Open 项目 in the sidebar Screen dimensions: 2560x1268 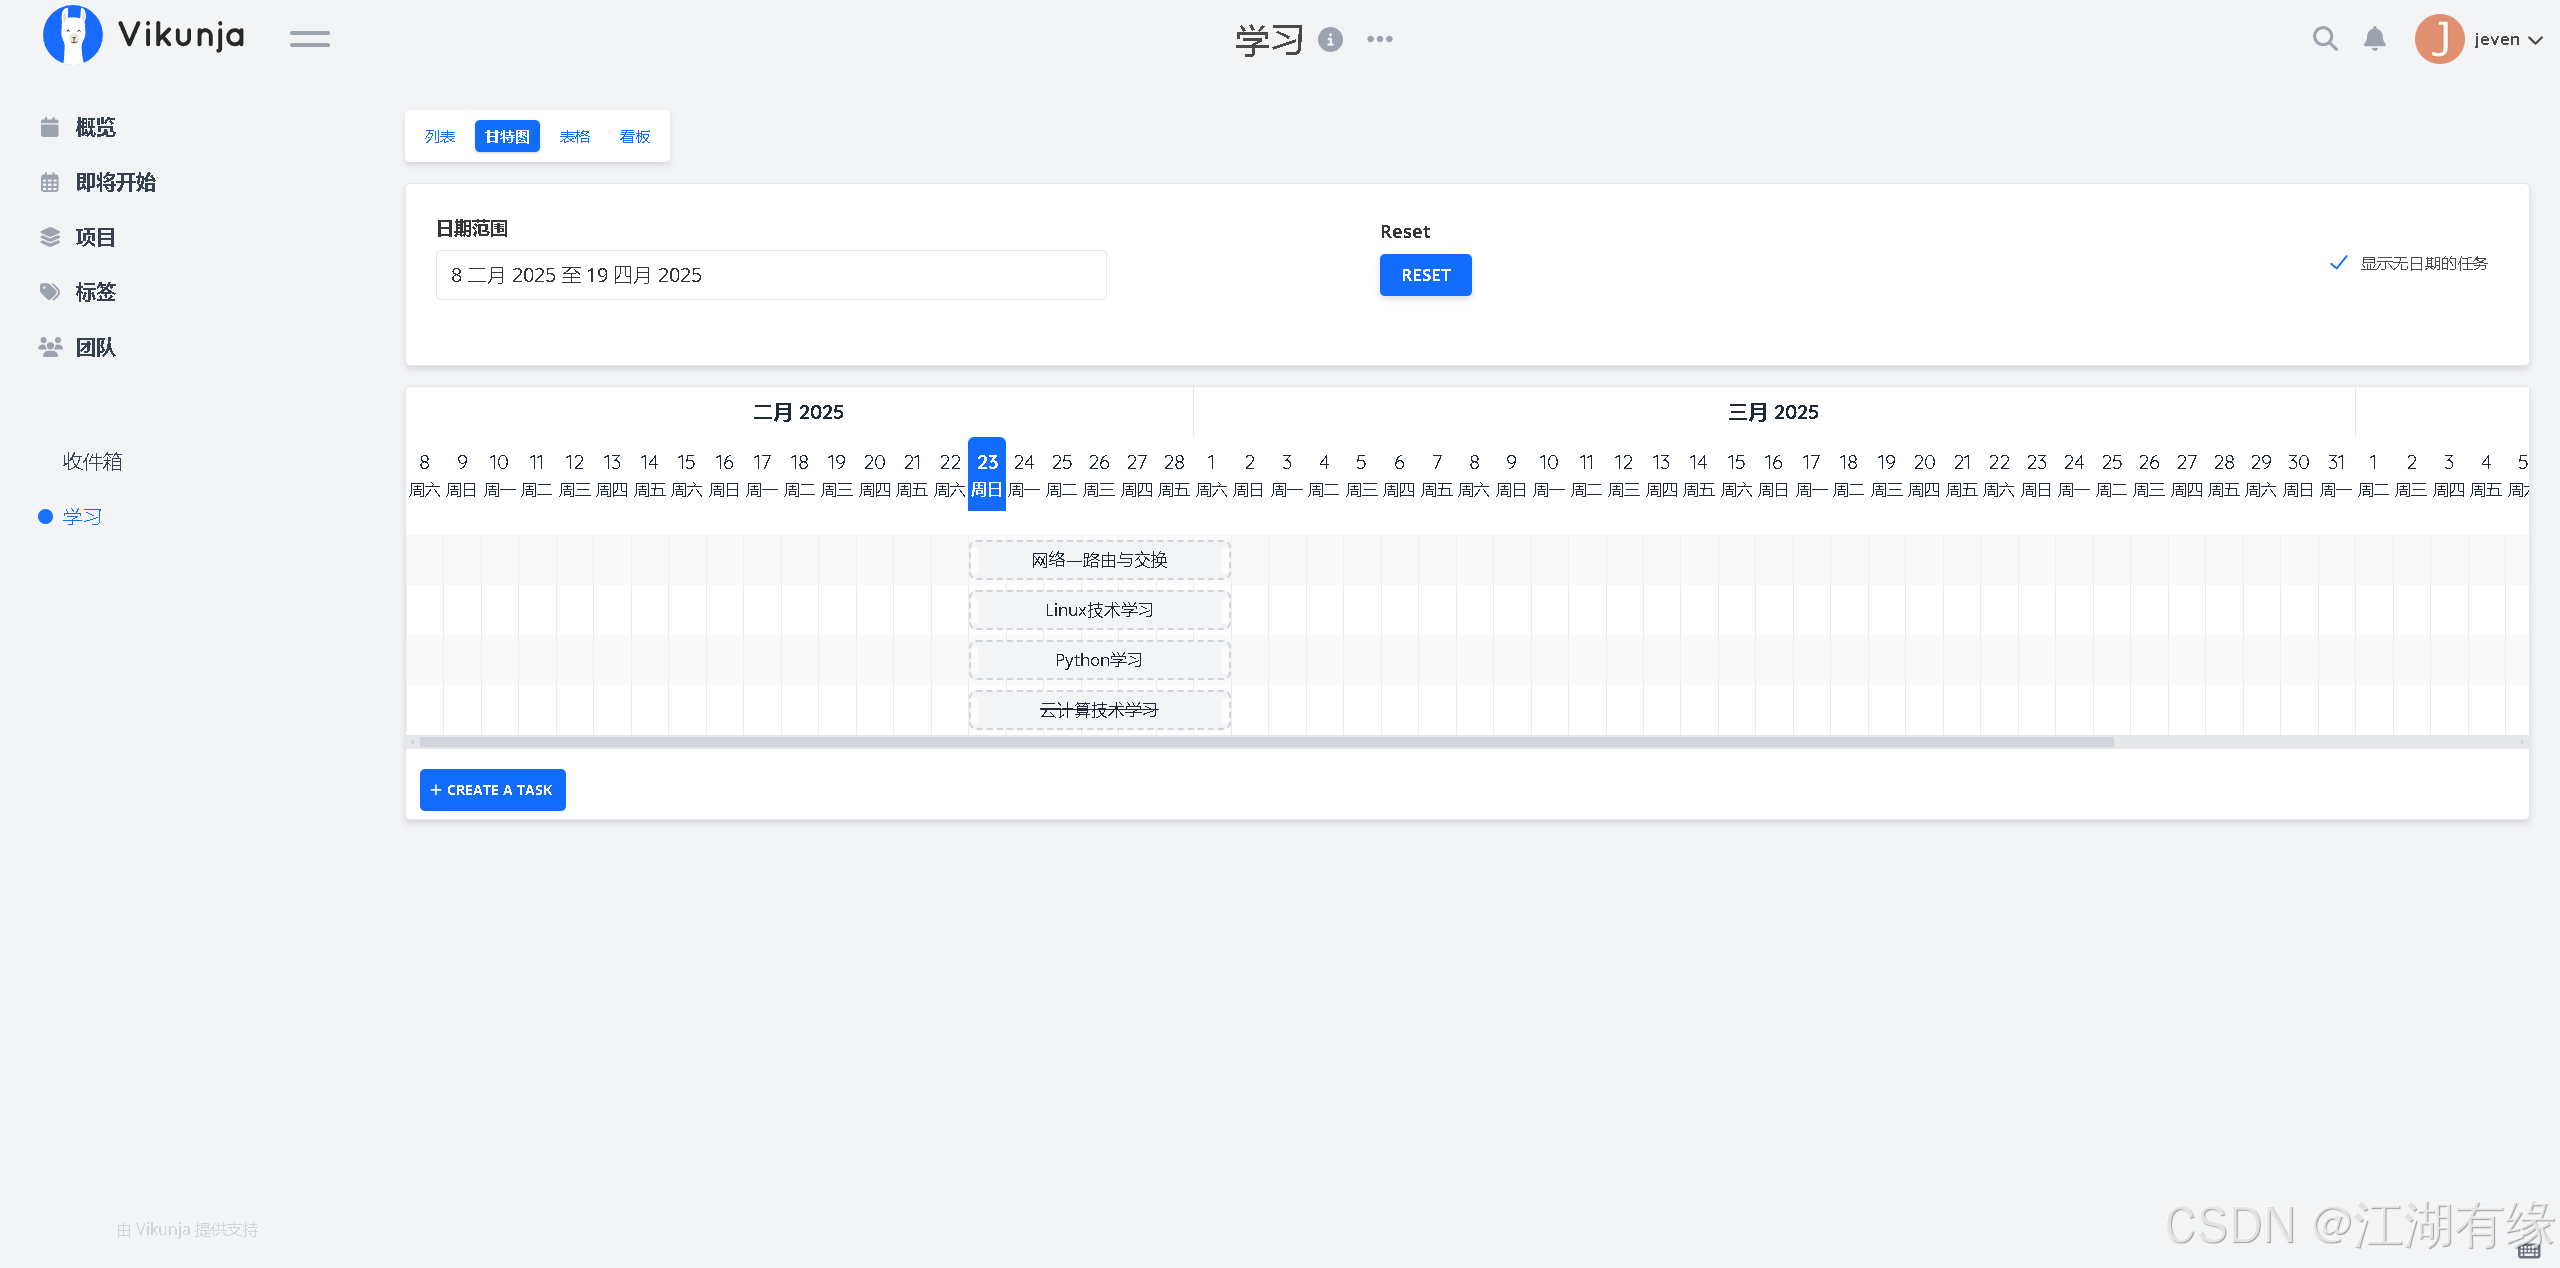(x=95, y=237)
